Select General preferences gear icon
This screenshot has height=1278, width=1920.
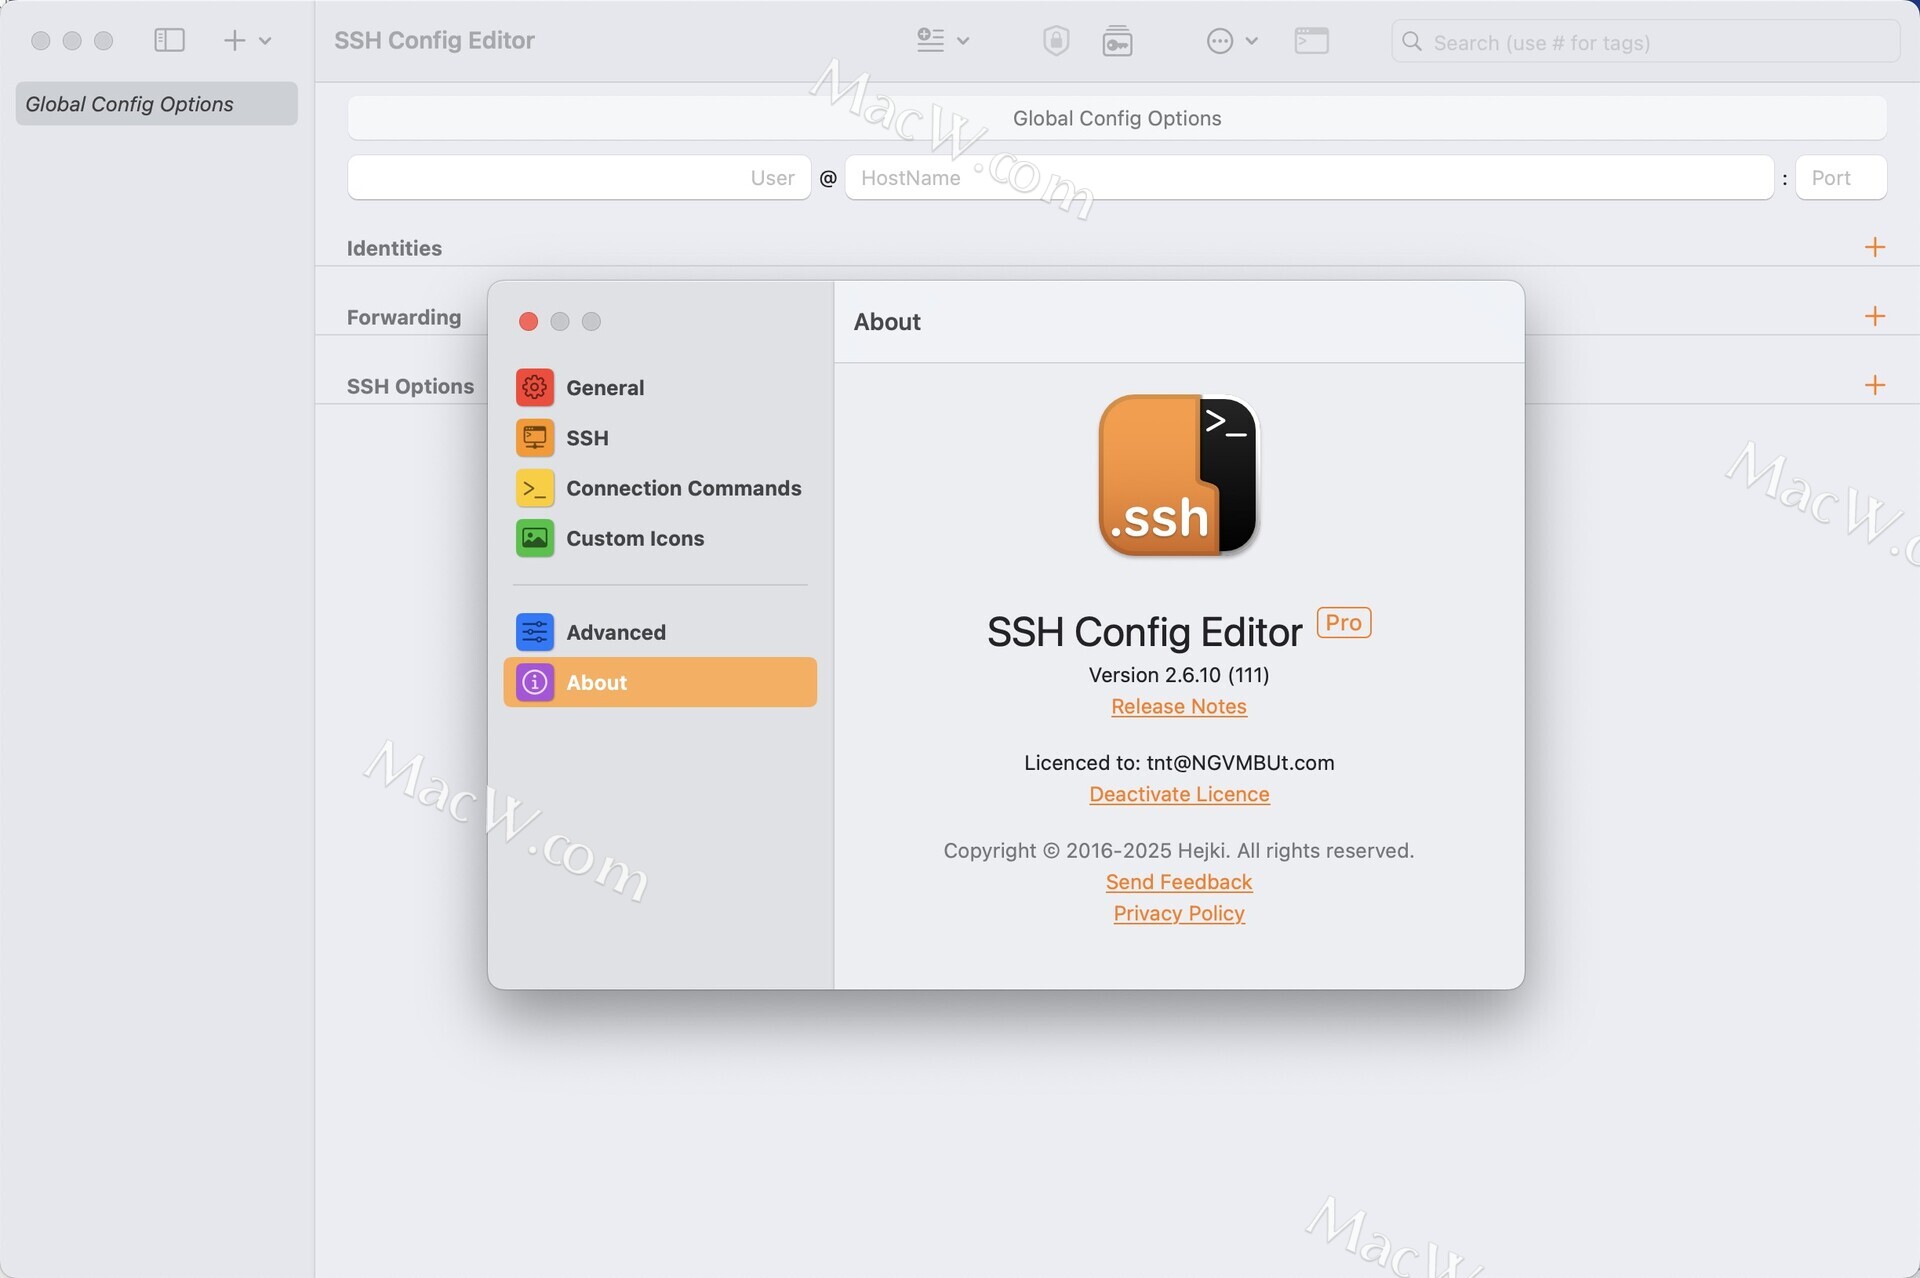point(535,387)
